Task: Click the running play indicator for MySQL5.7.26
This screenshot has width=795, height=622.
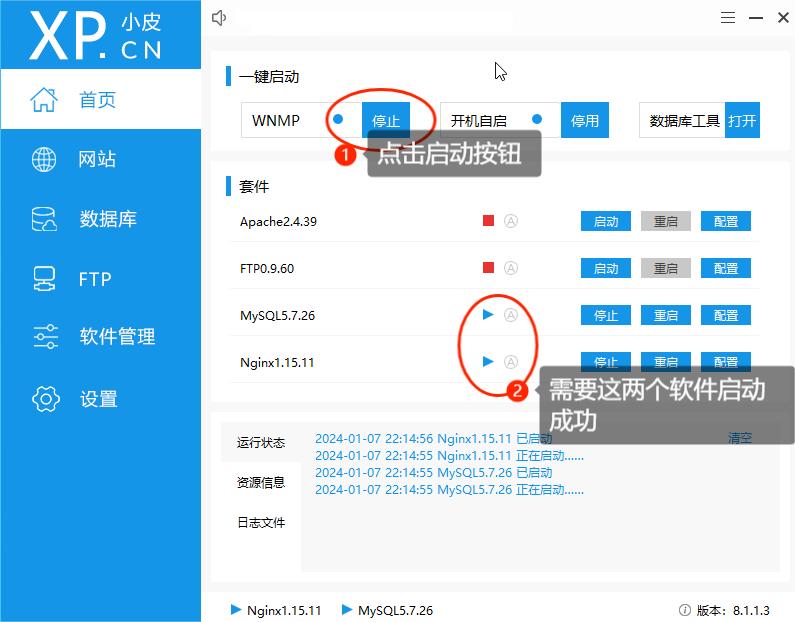Action: pyautogui.click(x=488, y=314)
